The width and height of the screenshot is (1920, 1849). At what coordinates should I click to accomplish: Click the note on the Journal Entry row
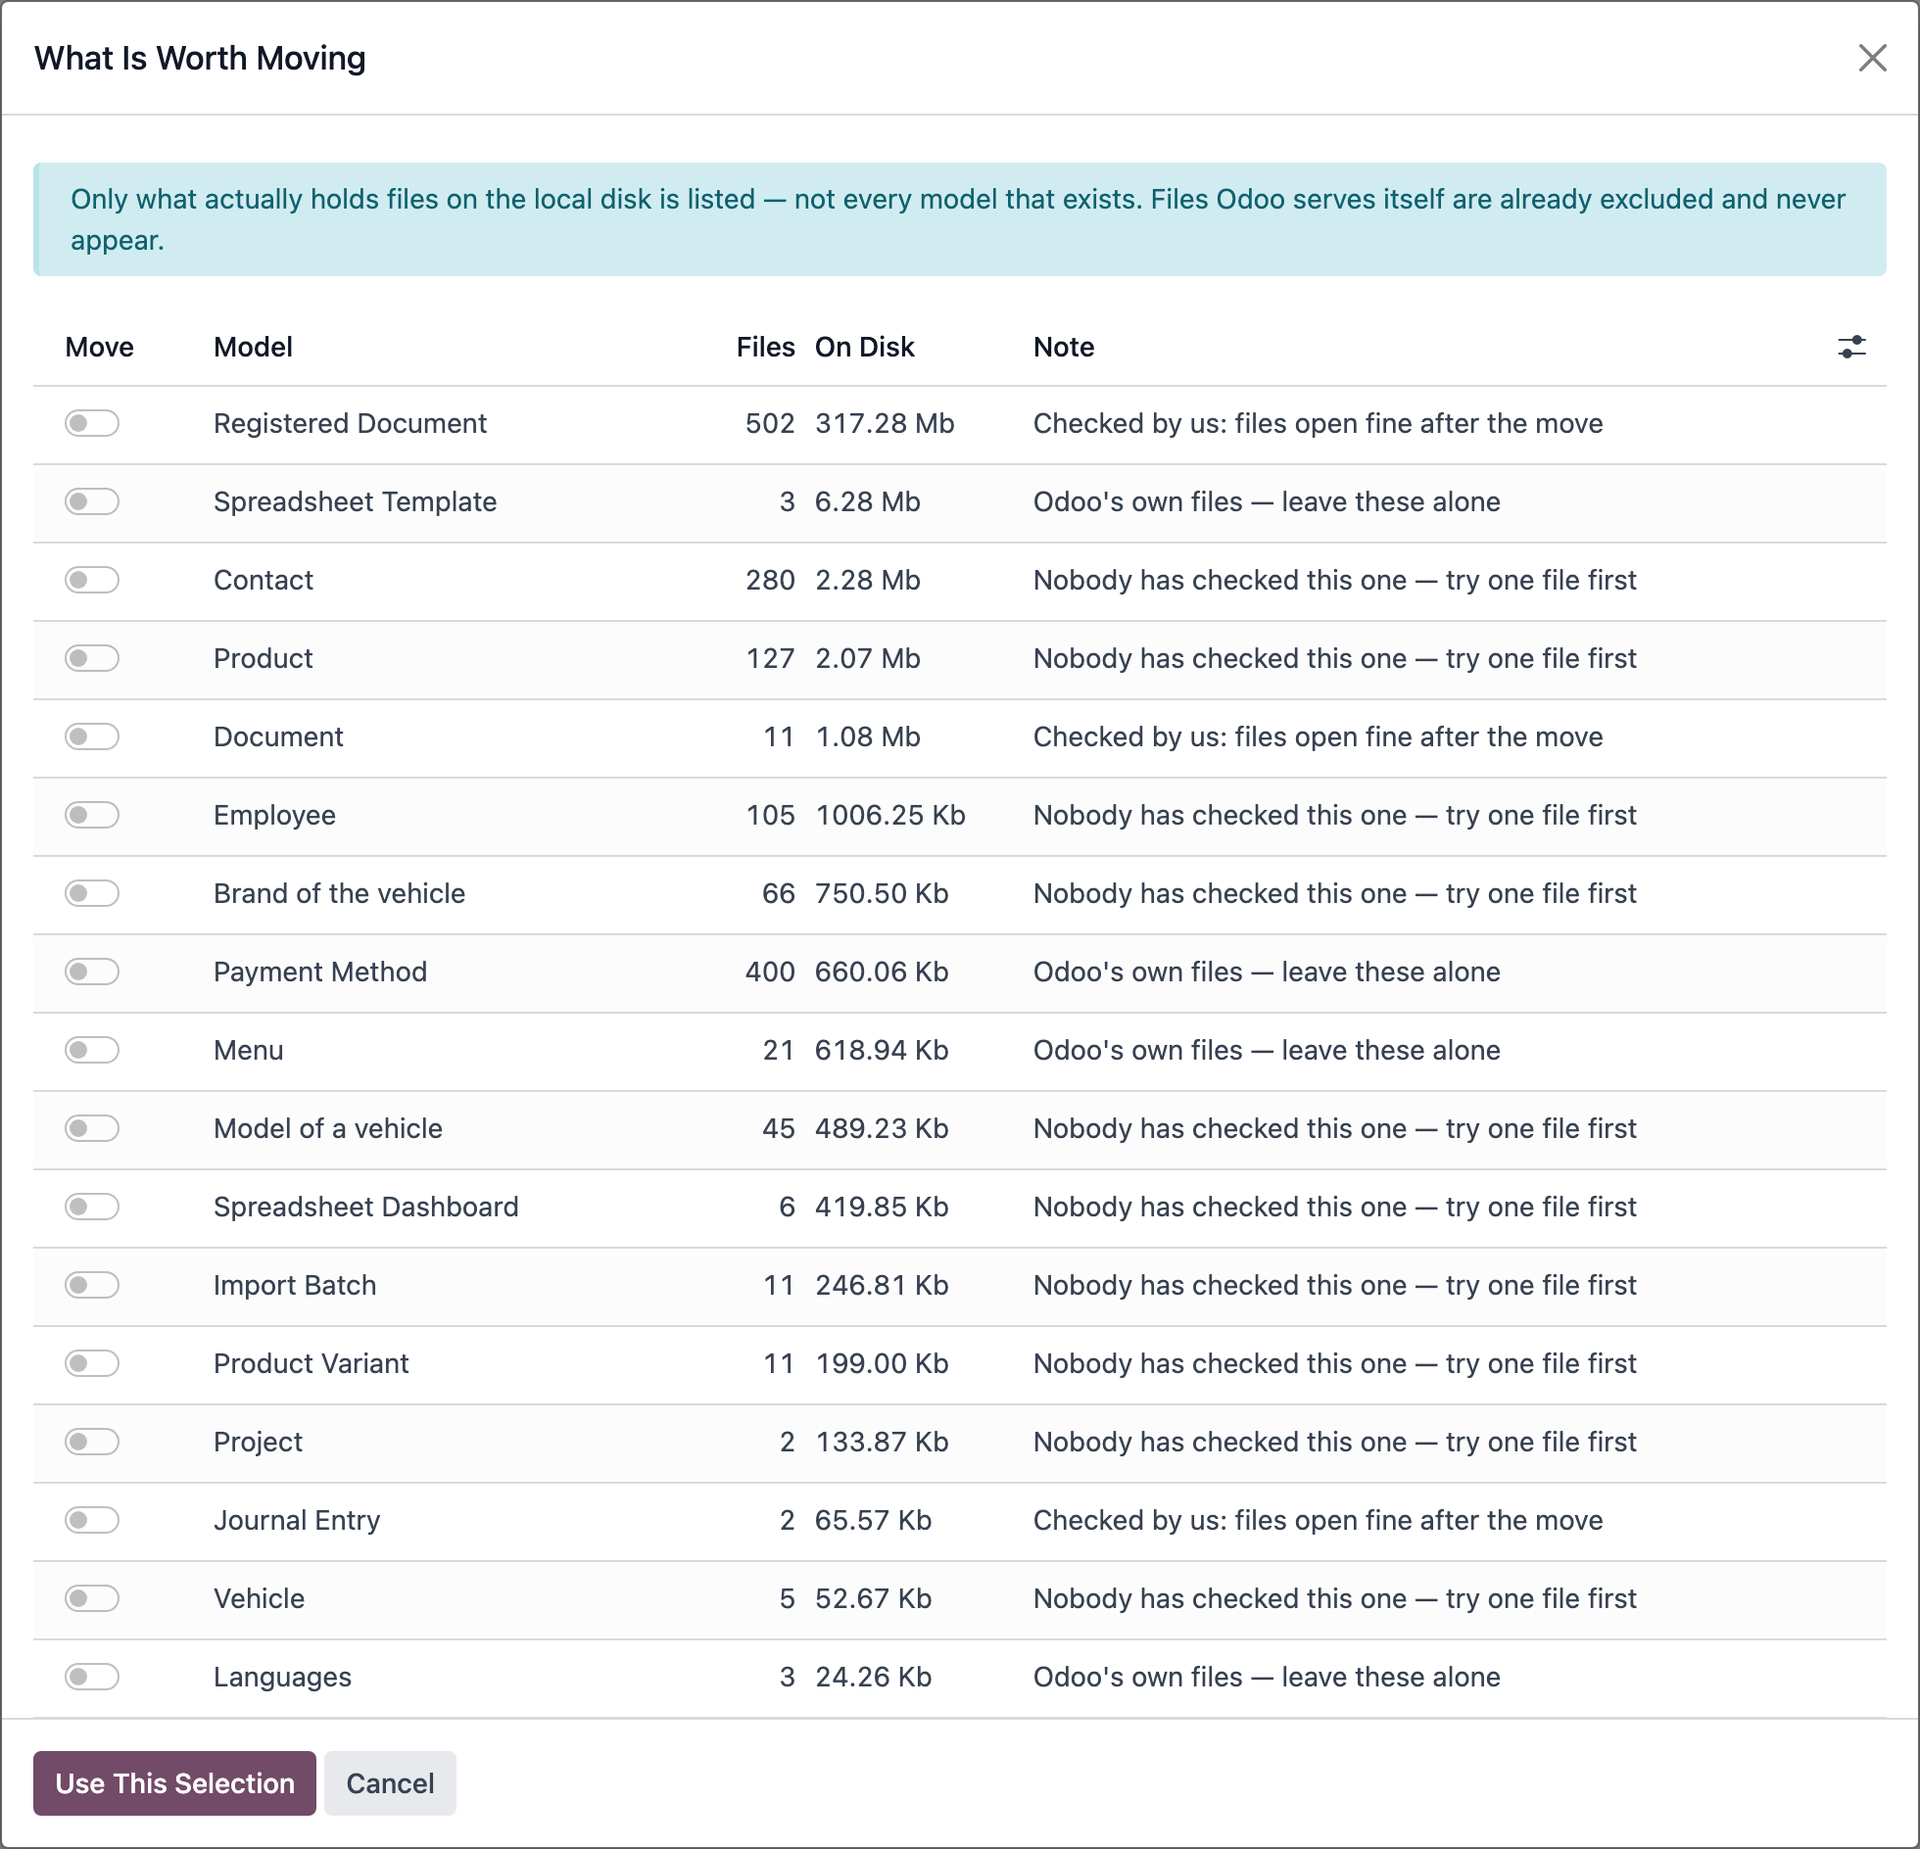click(x=1317, y=1520)
